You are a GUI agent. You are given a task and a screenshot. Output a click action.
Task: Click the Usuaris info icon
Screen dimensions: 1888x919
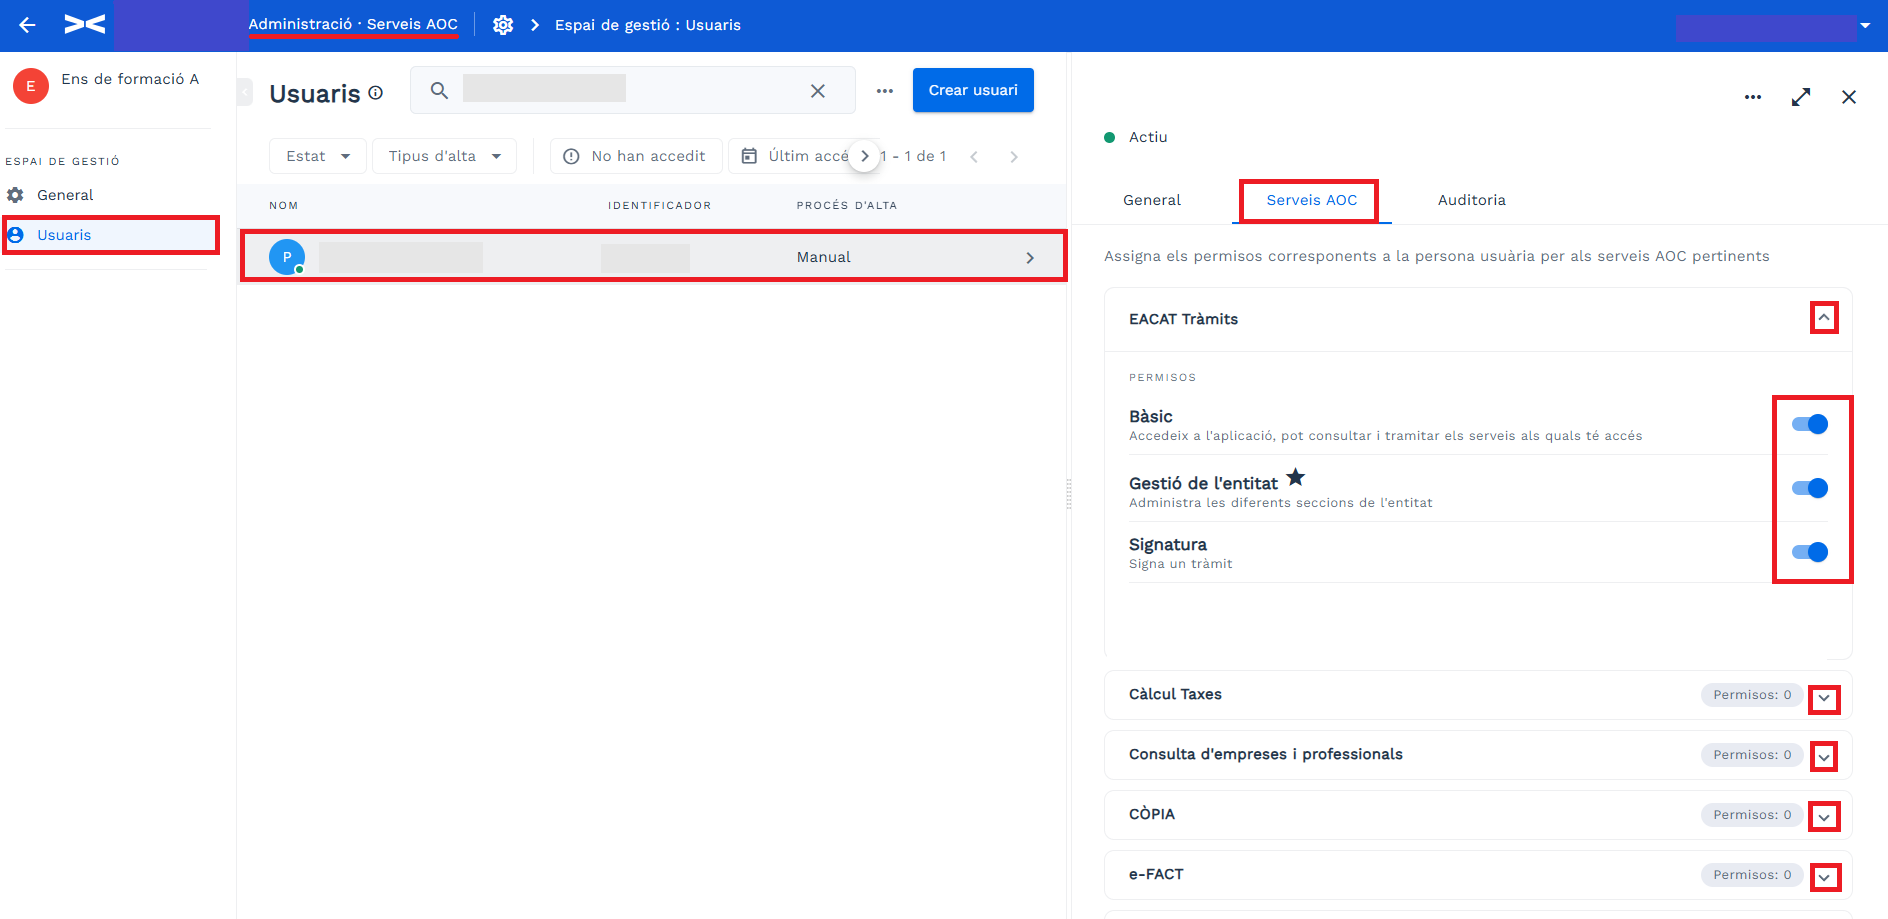(376, 93)
